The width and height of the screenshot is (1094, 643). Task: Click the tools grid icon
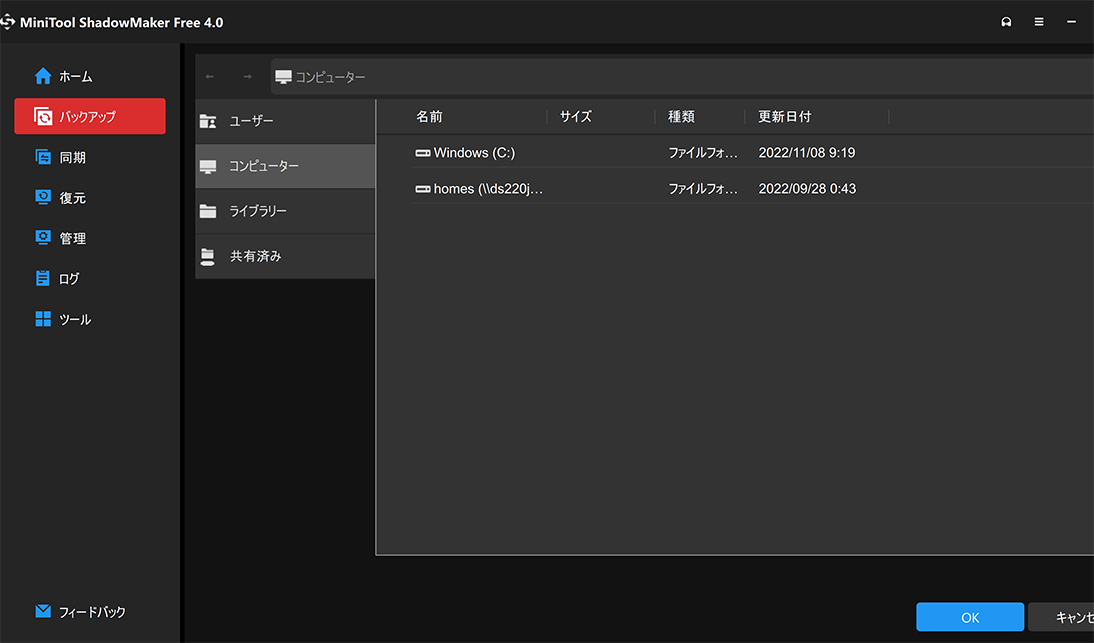[x=43, y=319]
